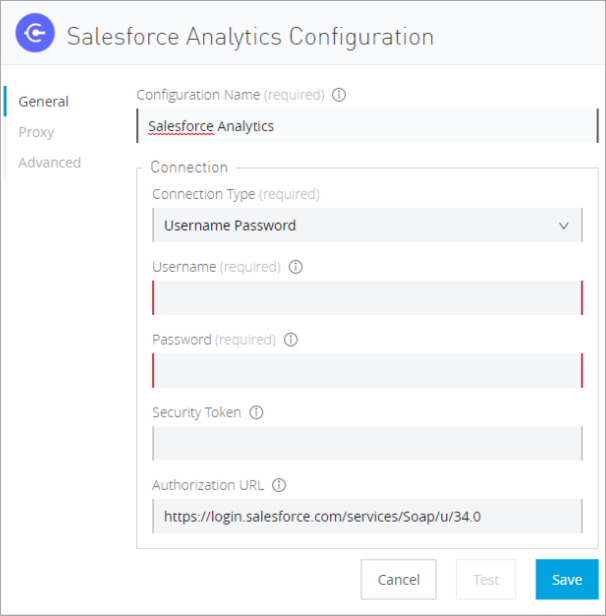This screenshot has height=616, width=606.
Task: Open the Proxy tab
Action: click(x=37, y=132)
